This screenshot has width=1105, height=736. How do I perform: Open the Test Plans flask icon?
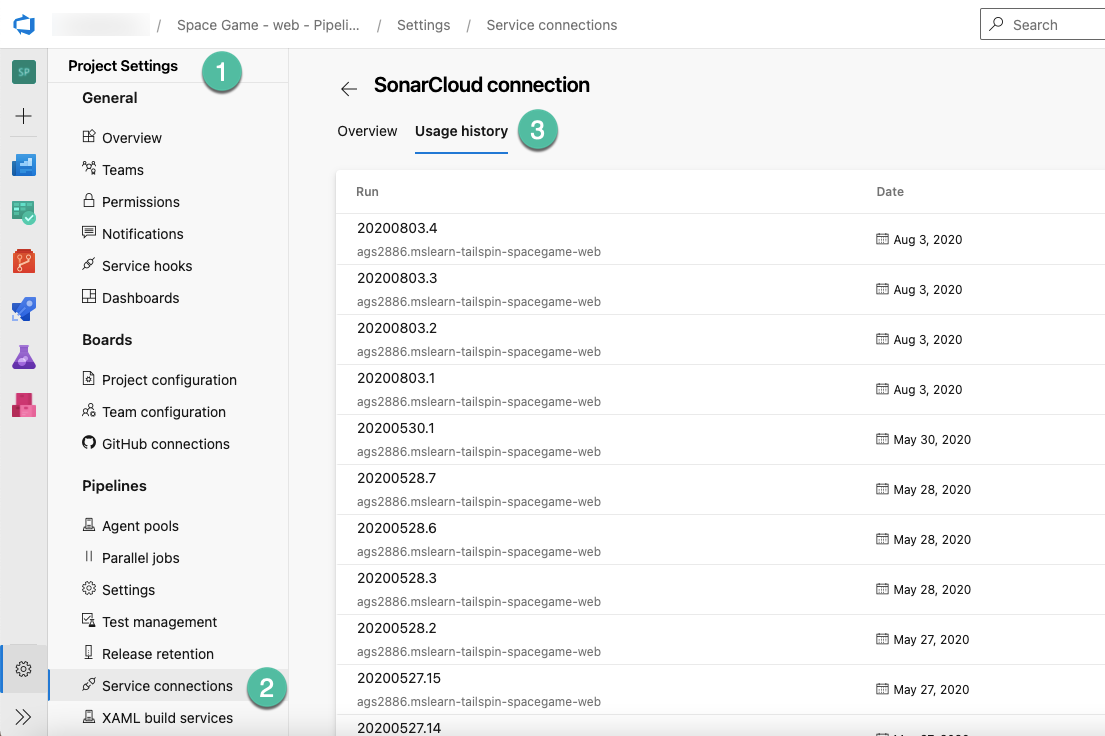tap(24, 357)
